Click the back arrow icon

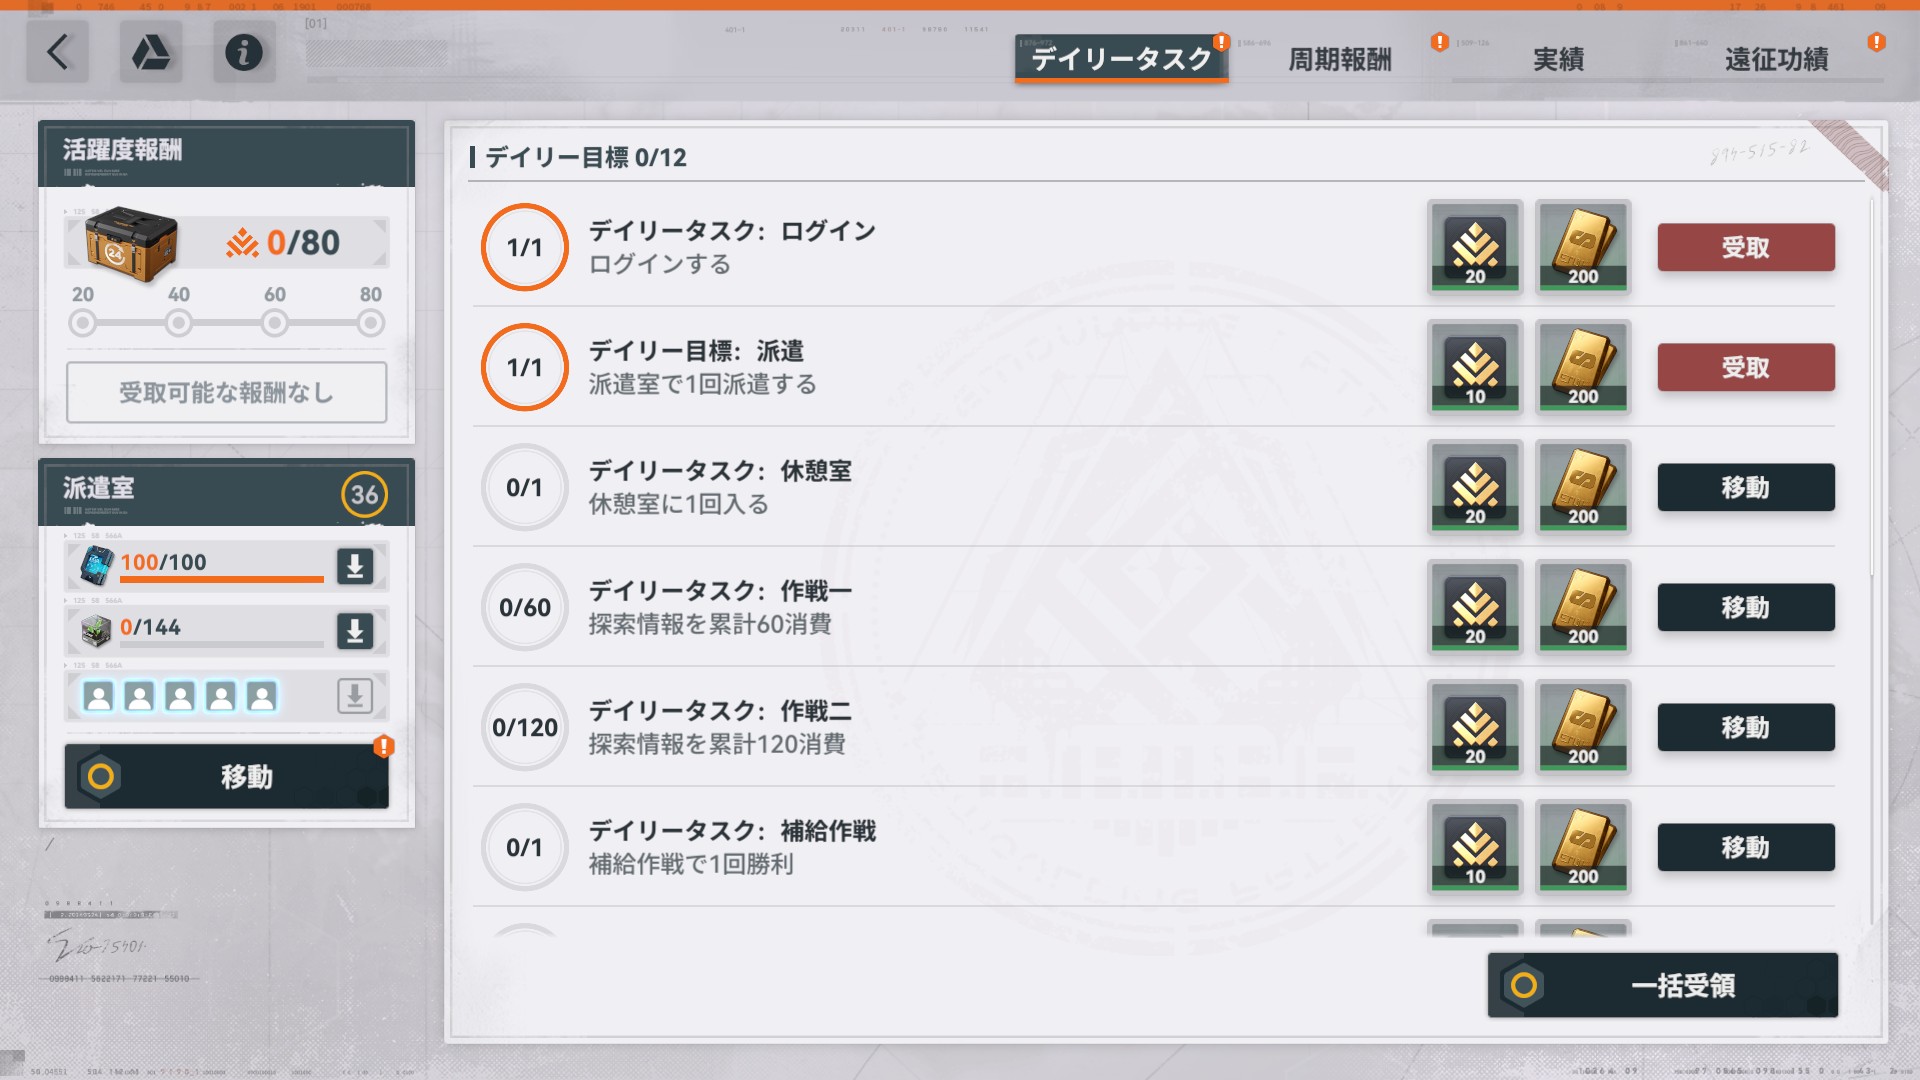click(x=57, y=52)
